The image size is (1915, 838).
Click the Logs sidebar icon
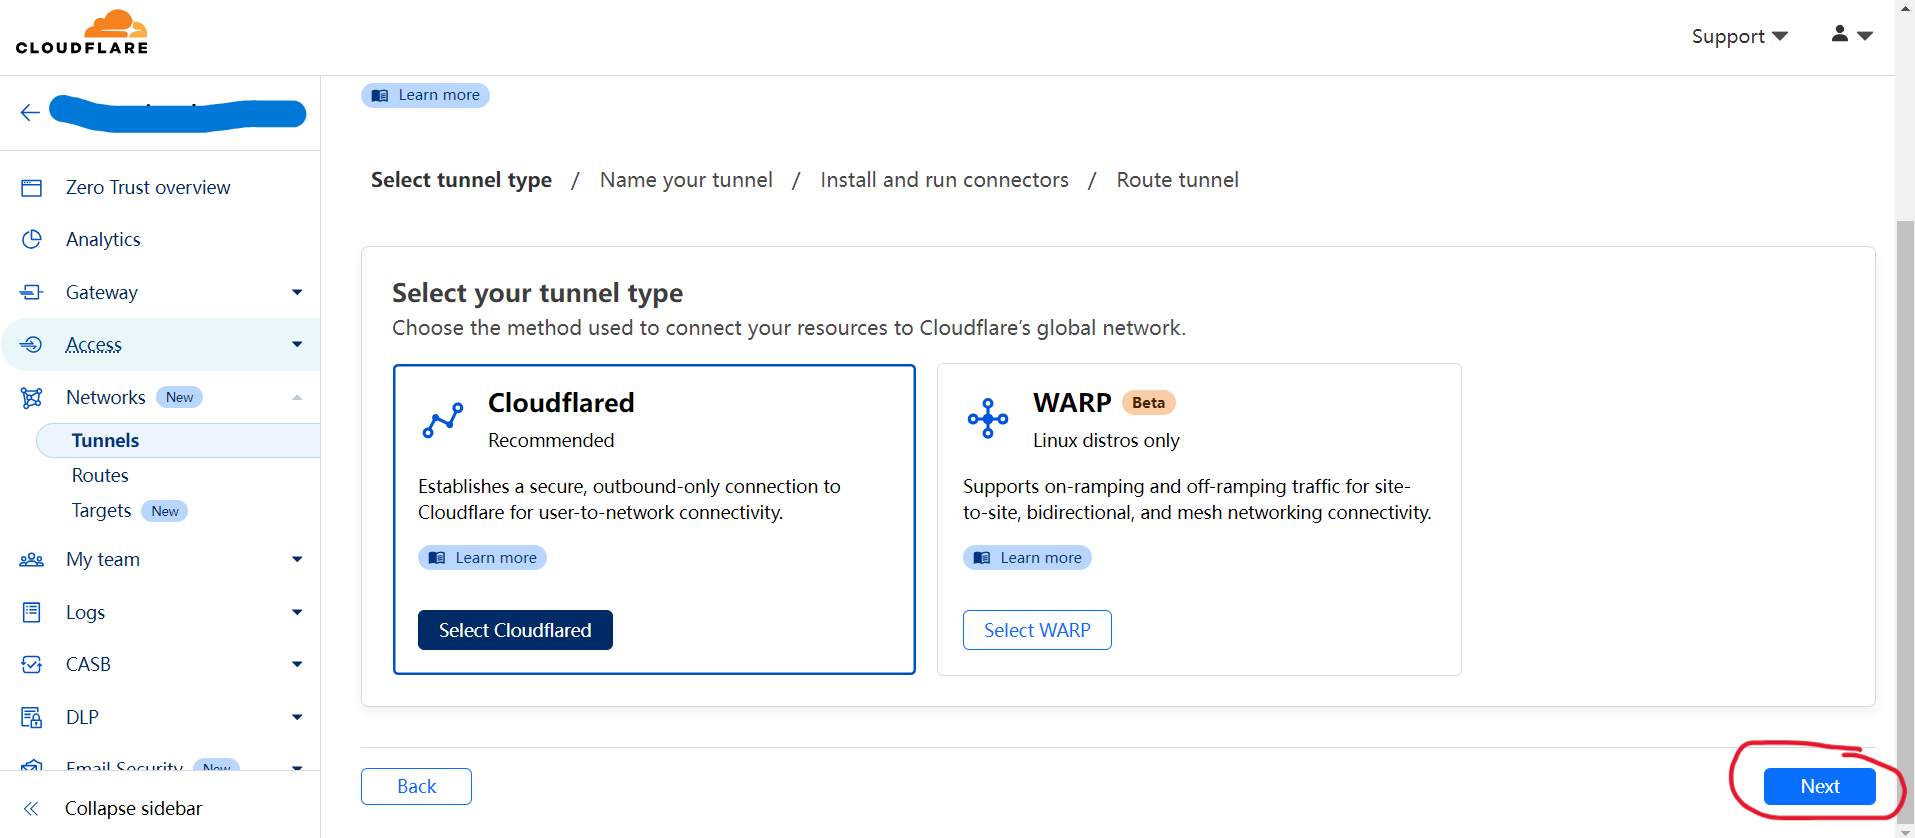(32, 612)
